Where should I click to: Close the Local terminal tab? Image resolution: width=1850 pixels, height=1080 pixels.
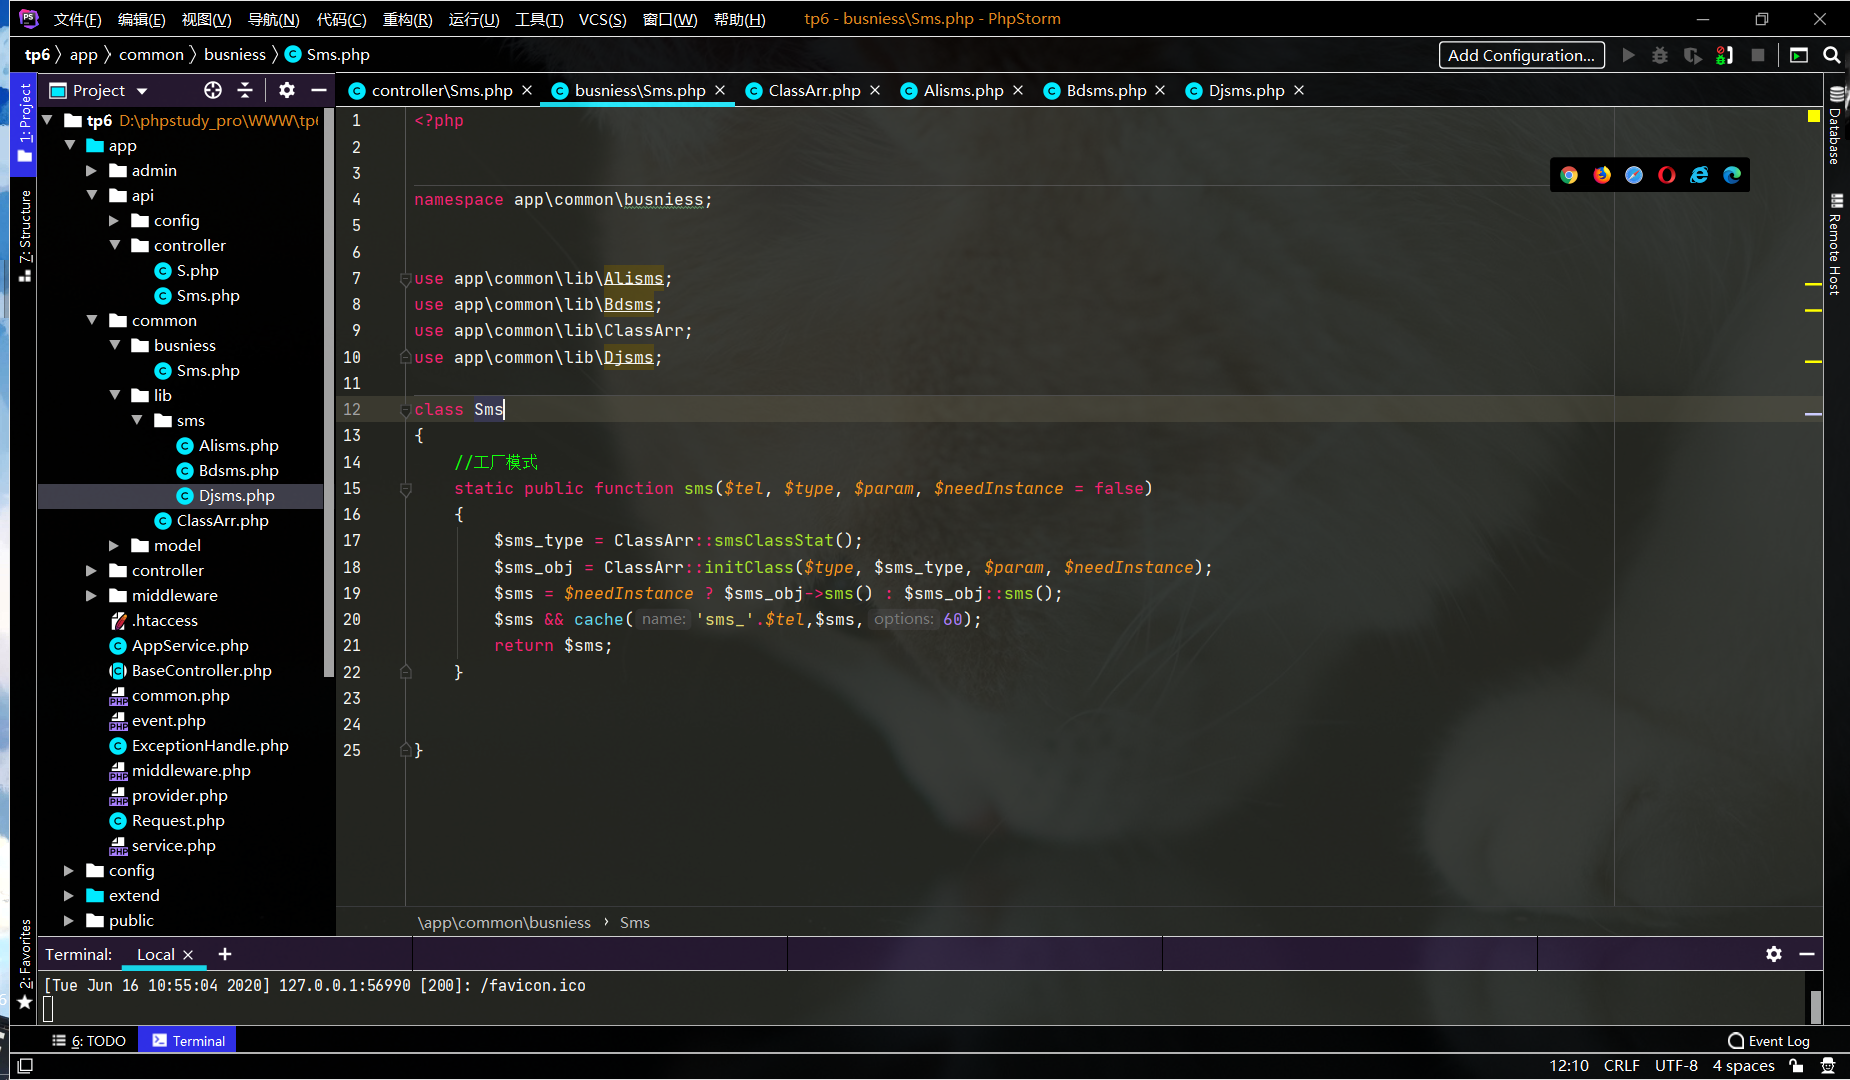coord(188,954)
